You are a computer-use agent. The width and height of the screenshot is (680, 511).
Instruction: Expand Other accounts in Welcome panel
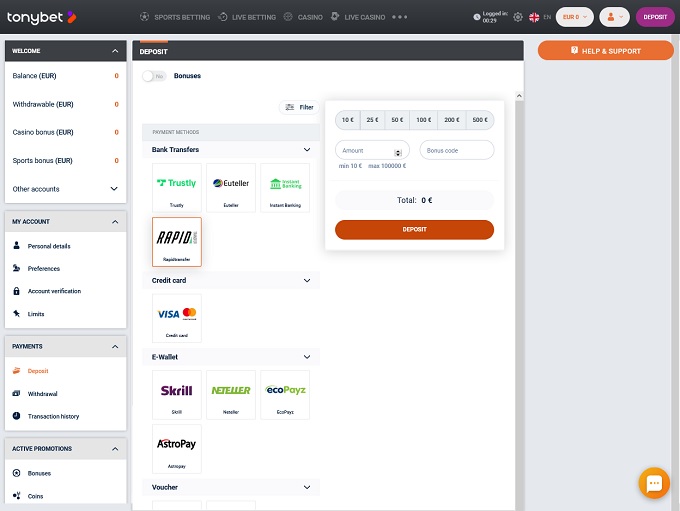pos(114,189)
